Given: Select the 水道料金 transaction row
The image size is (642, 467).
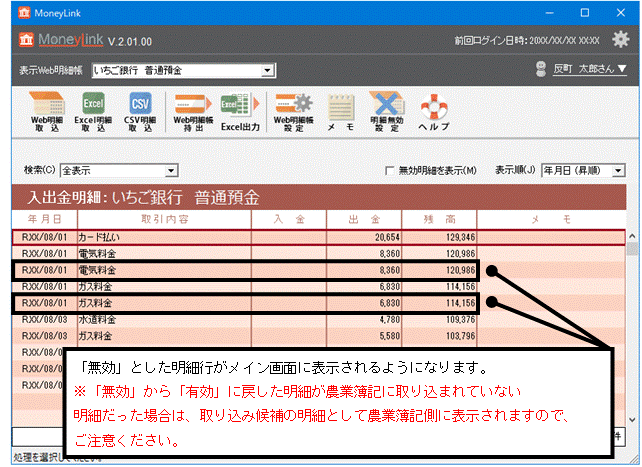Looking at the screenshot, I should click(319, 319).
